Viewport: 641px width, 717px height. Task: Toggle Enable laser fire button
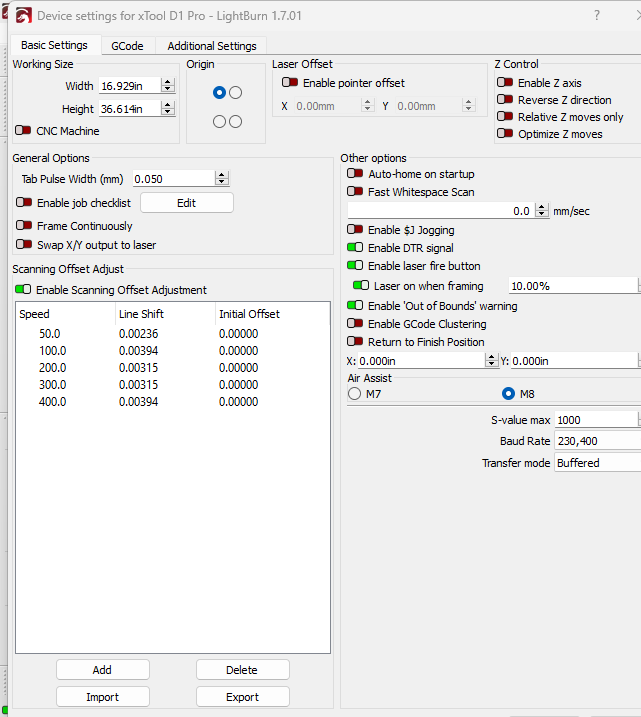[355, 265]
